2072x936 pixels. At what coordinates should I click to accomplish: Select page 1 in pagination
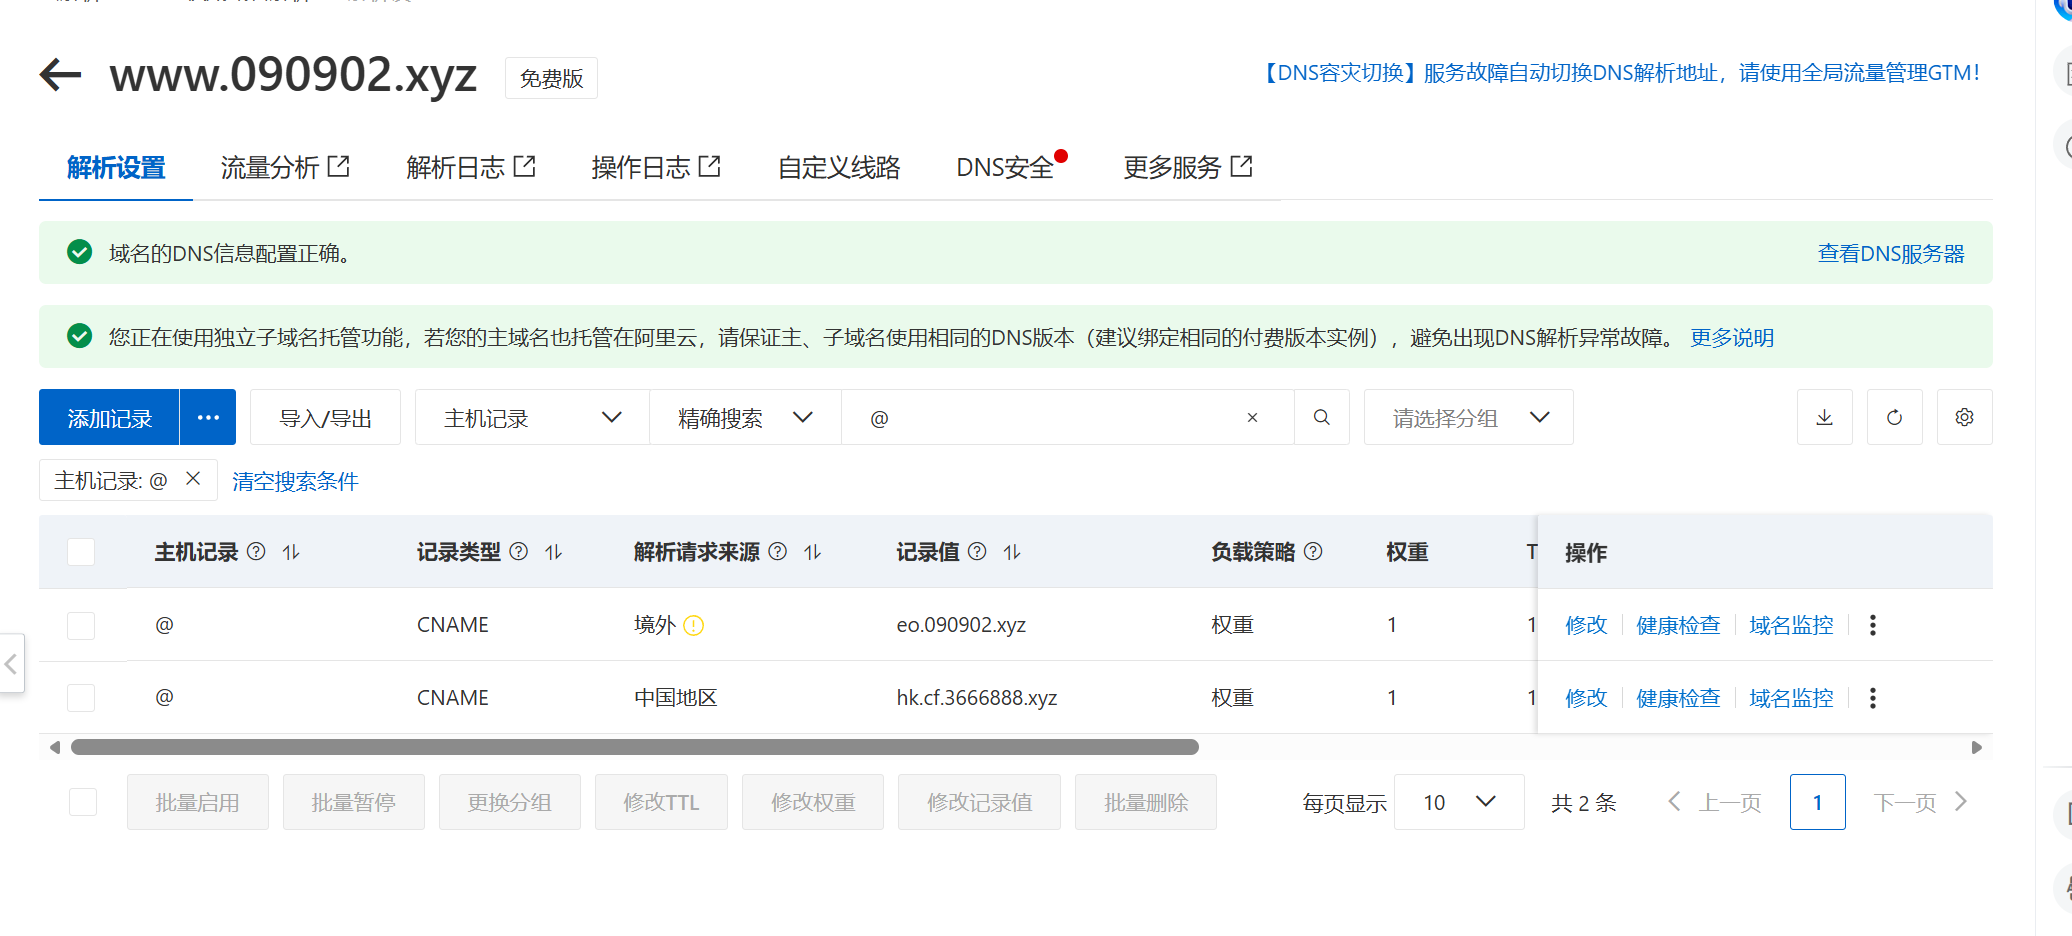1817,802
